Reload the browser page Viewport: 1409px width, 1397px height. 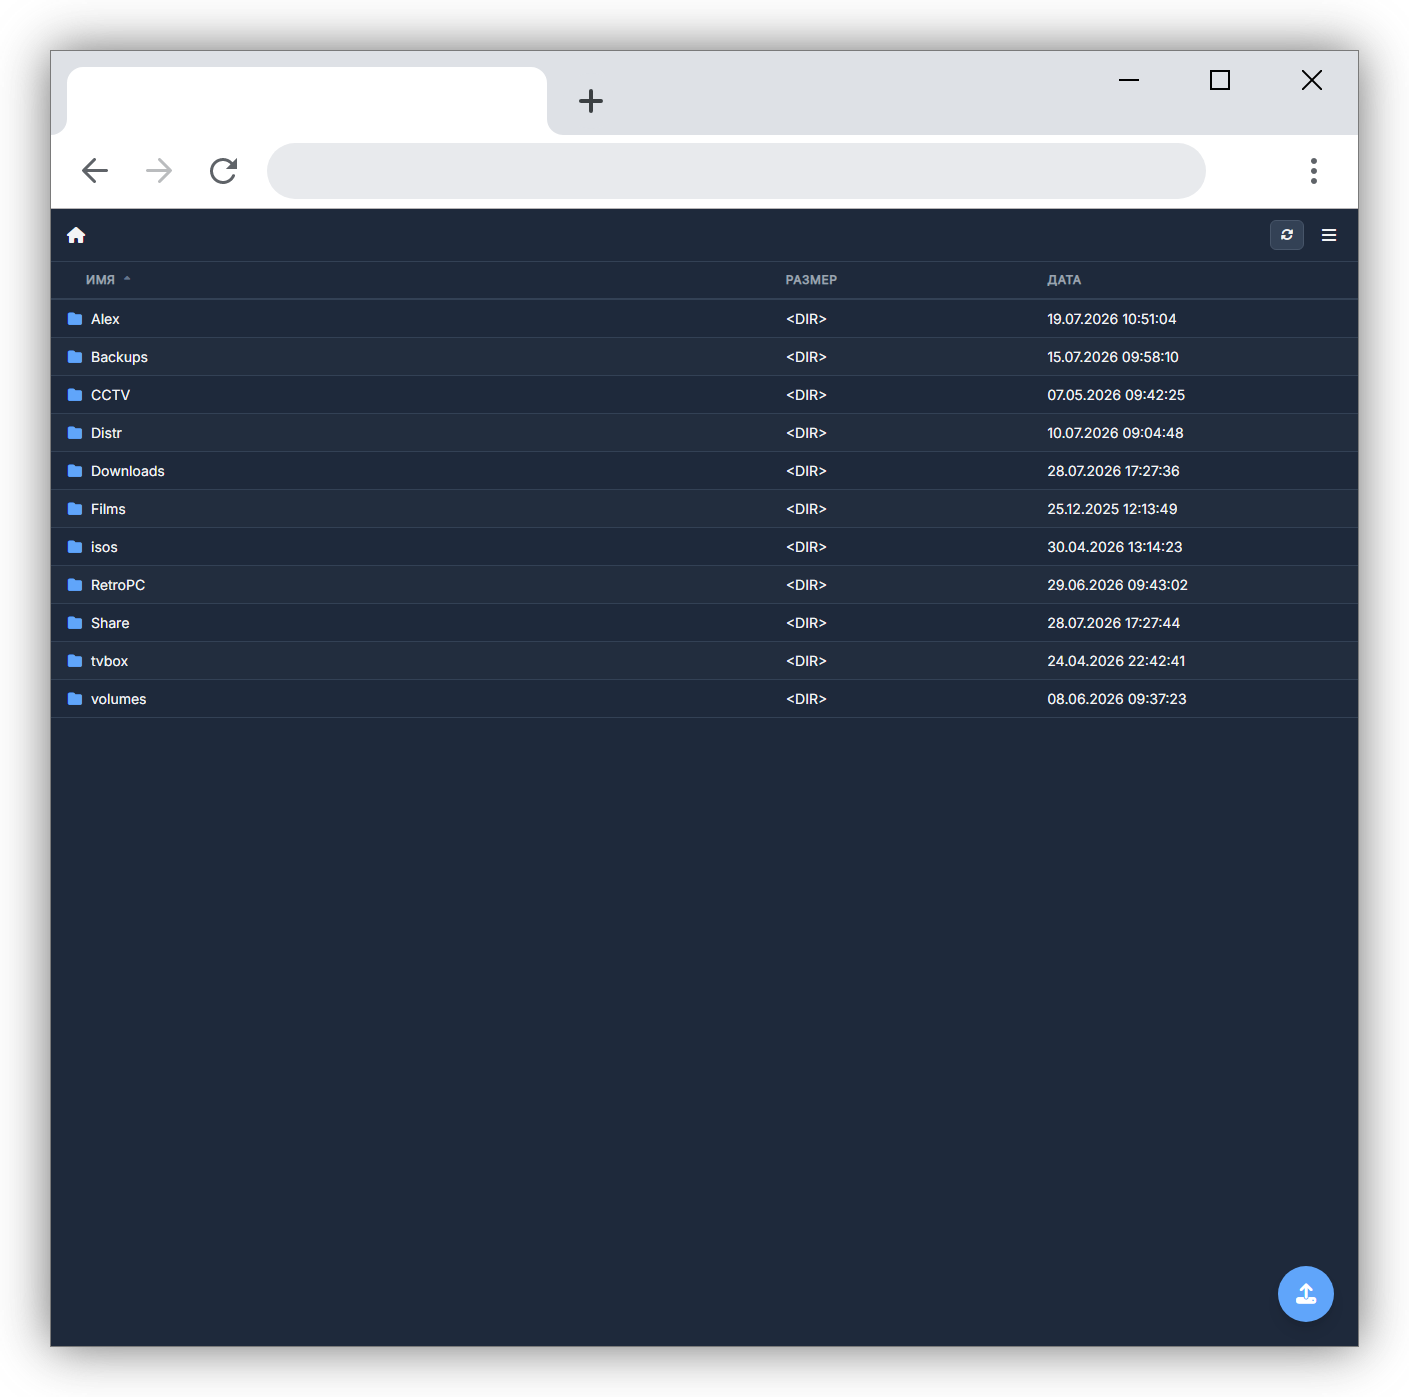[223, 171]
